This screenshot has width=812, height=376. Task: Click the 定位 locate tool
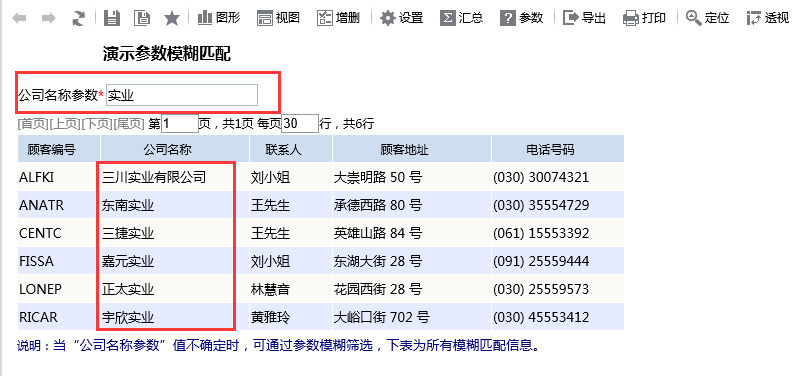coord(707,18)
